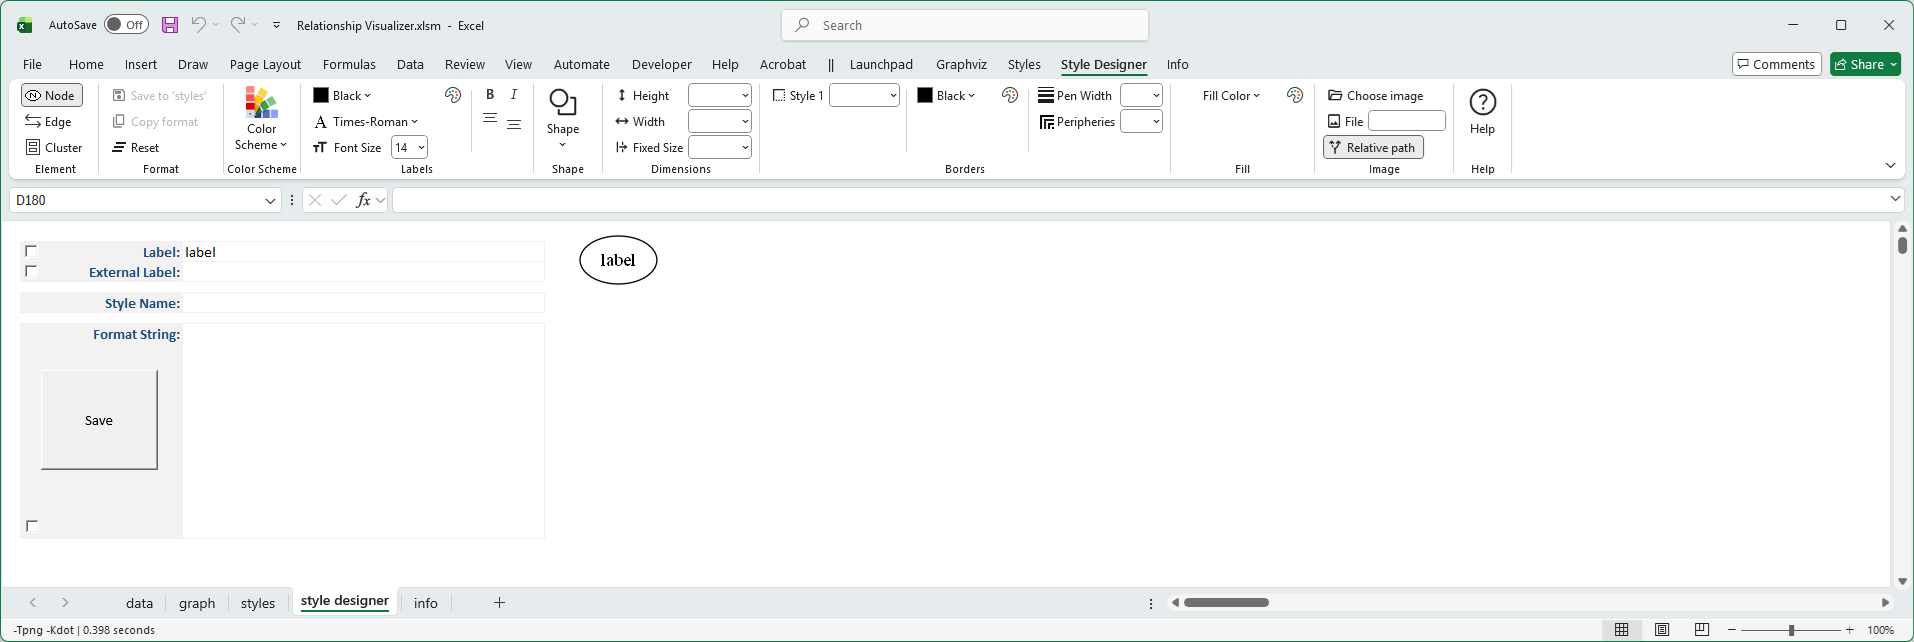Open label font color palette icon
Screen dimensions: 1914x642
point(453,95)
